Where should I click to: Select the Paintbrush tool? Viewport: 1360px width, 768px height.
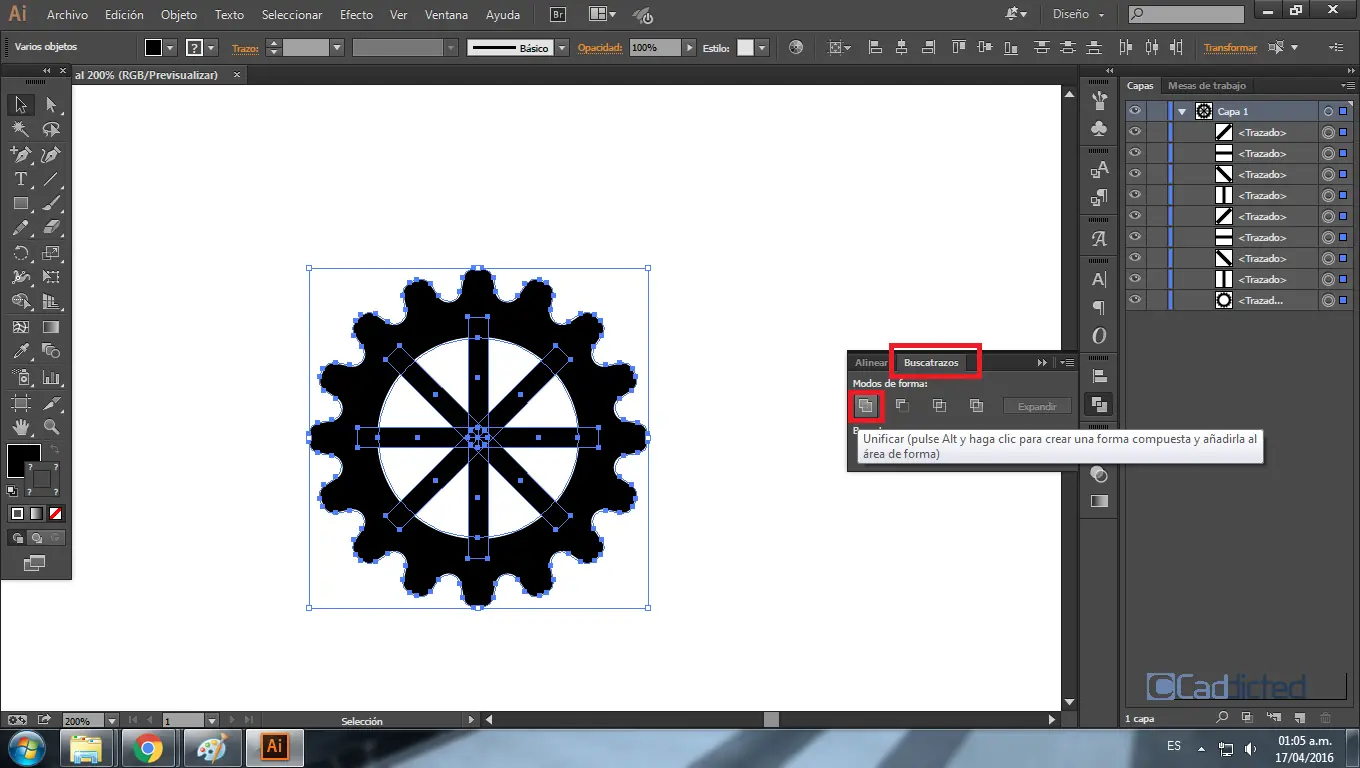coord(51,203)
